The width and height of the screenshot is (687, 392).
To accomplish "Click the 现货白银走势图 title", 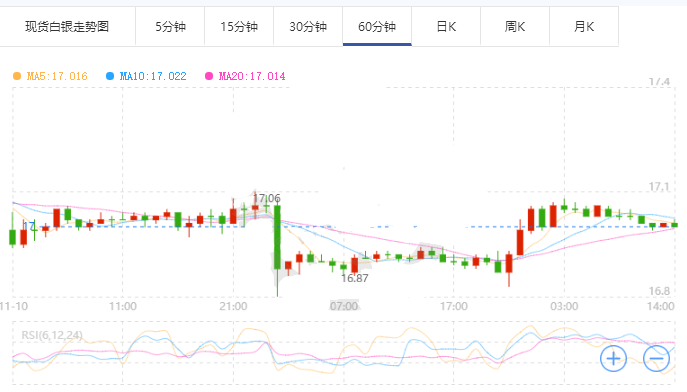I will [x=67, y=27].
